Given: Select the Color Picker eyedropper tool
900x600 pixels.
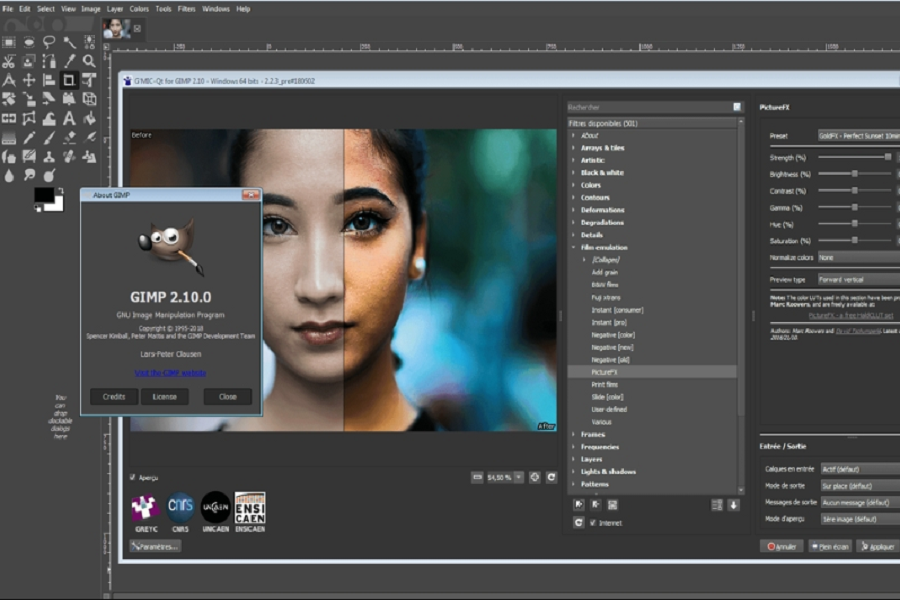Looking at the screenshot, I should click(69, 61).
